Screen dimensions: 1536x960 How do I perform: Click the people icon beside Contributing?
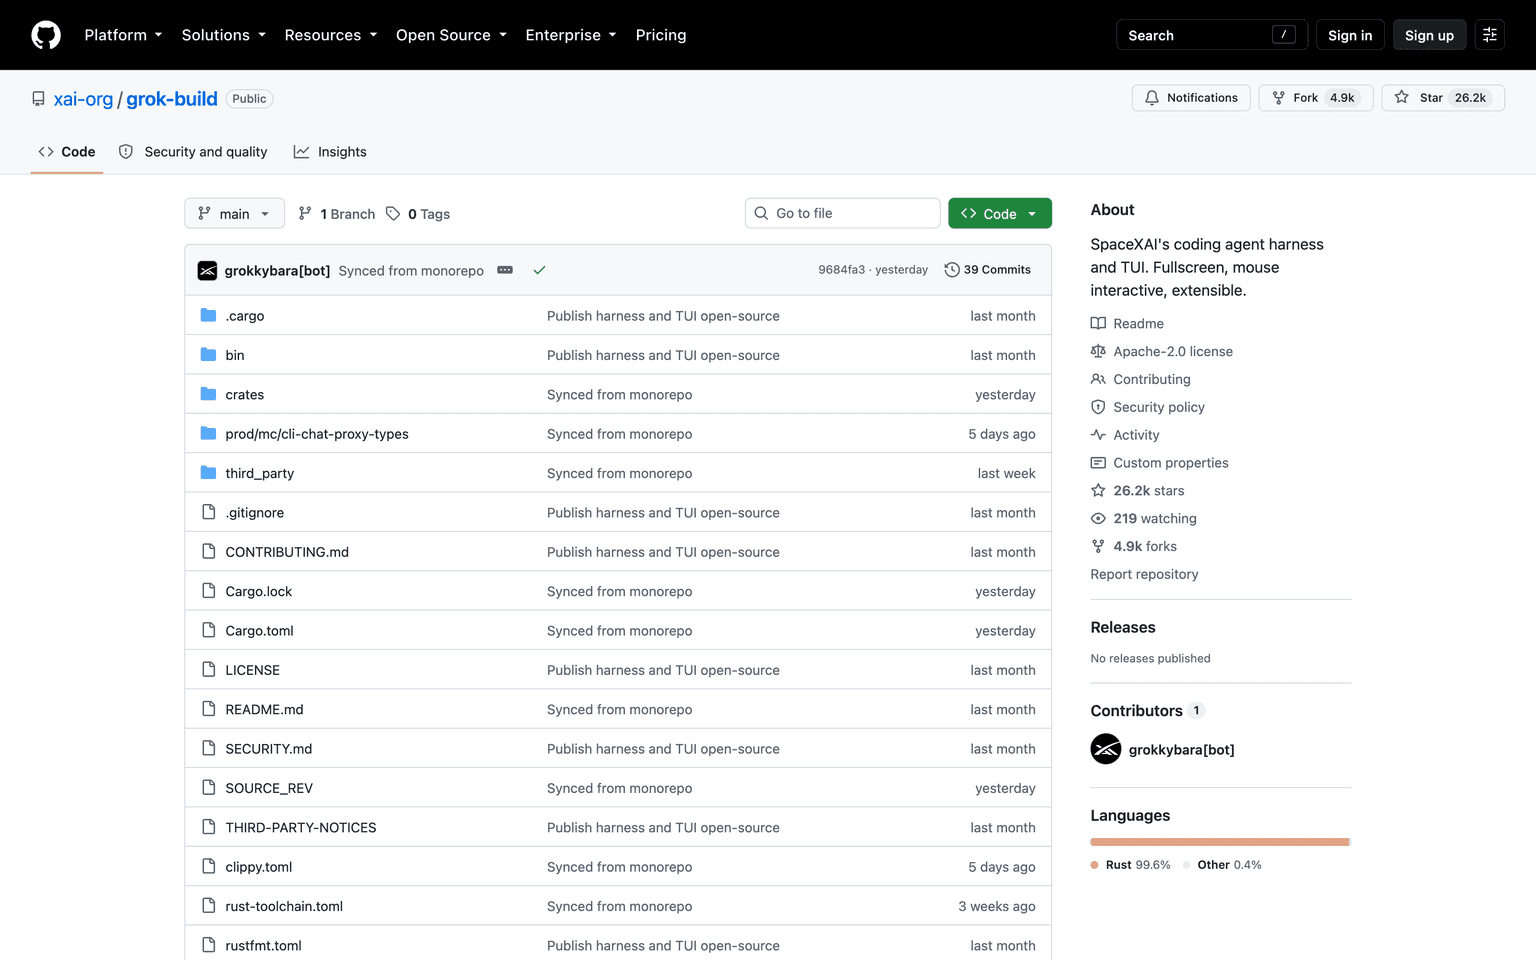point(1098,380)
